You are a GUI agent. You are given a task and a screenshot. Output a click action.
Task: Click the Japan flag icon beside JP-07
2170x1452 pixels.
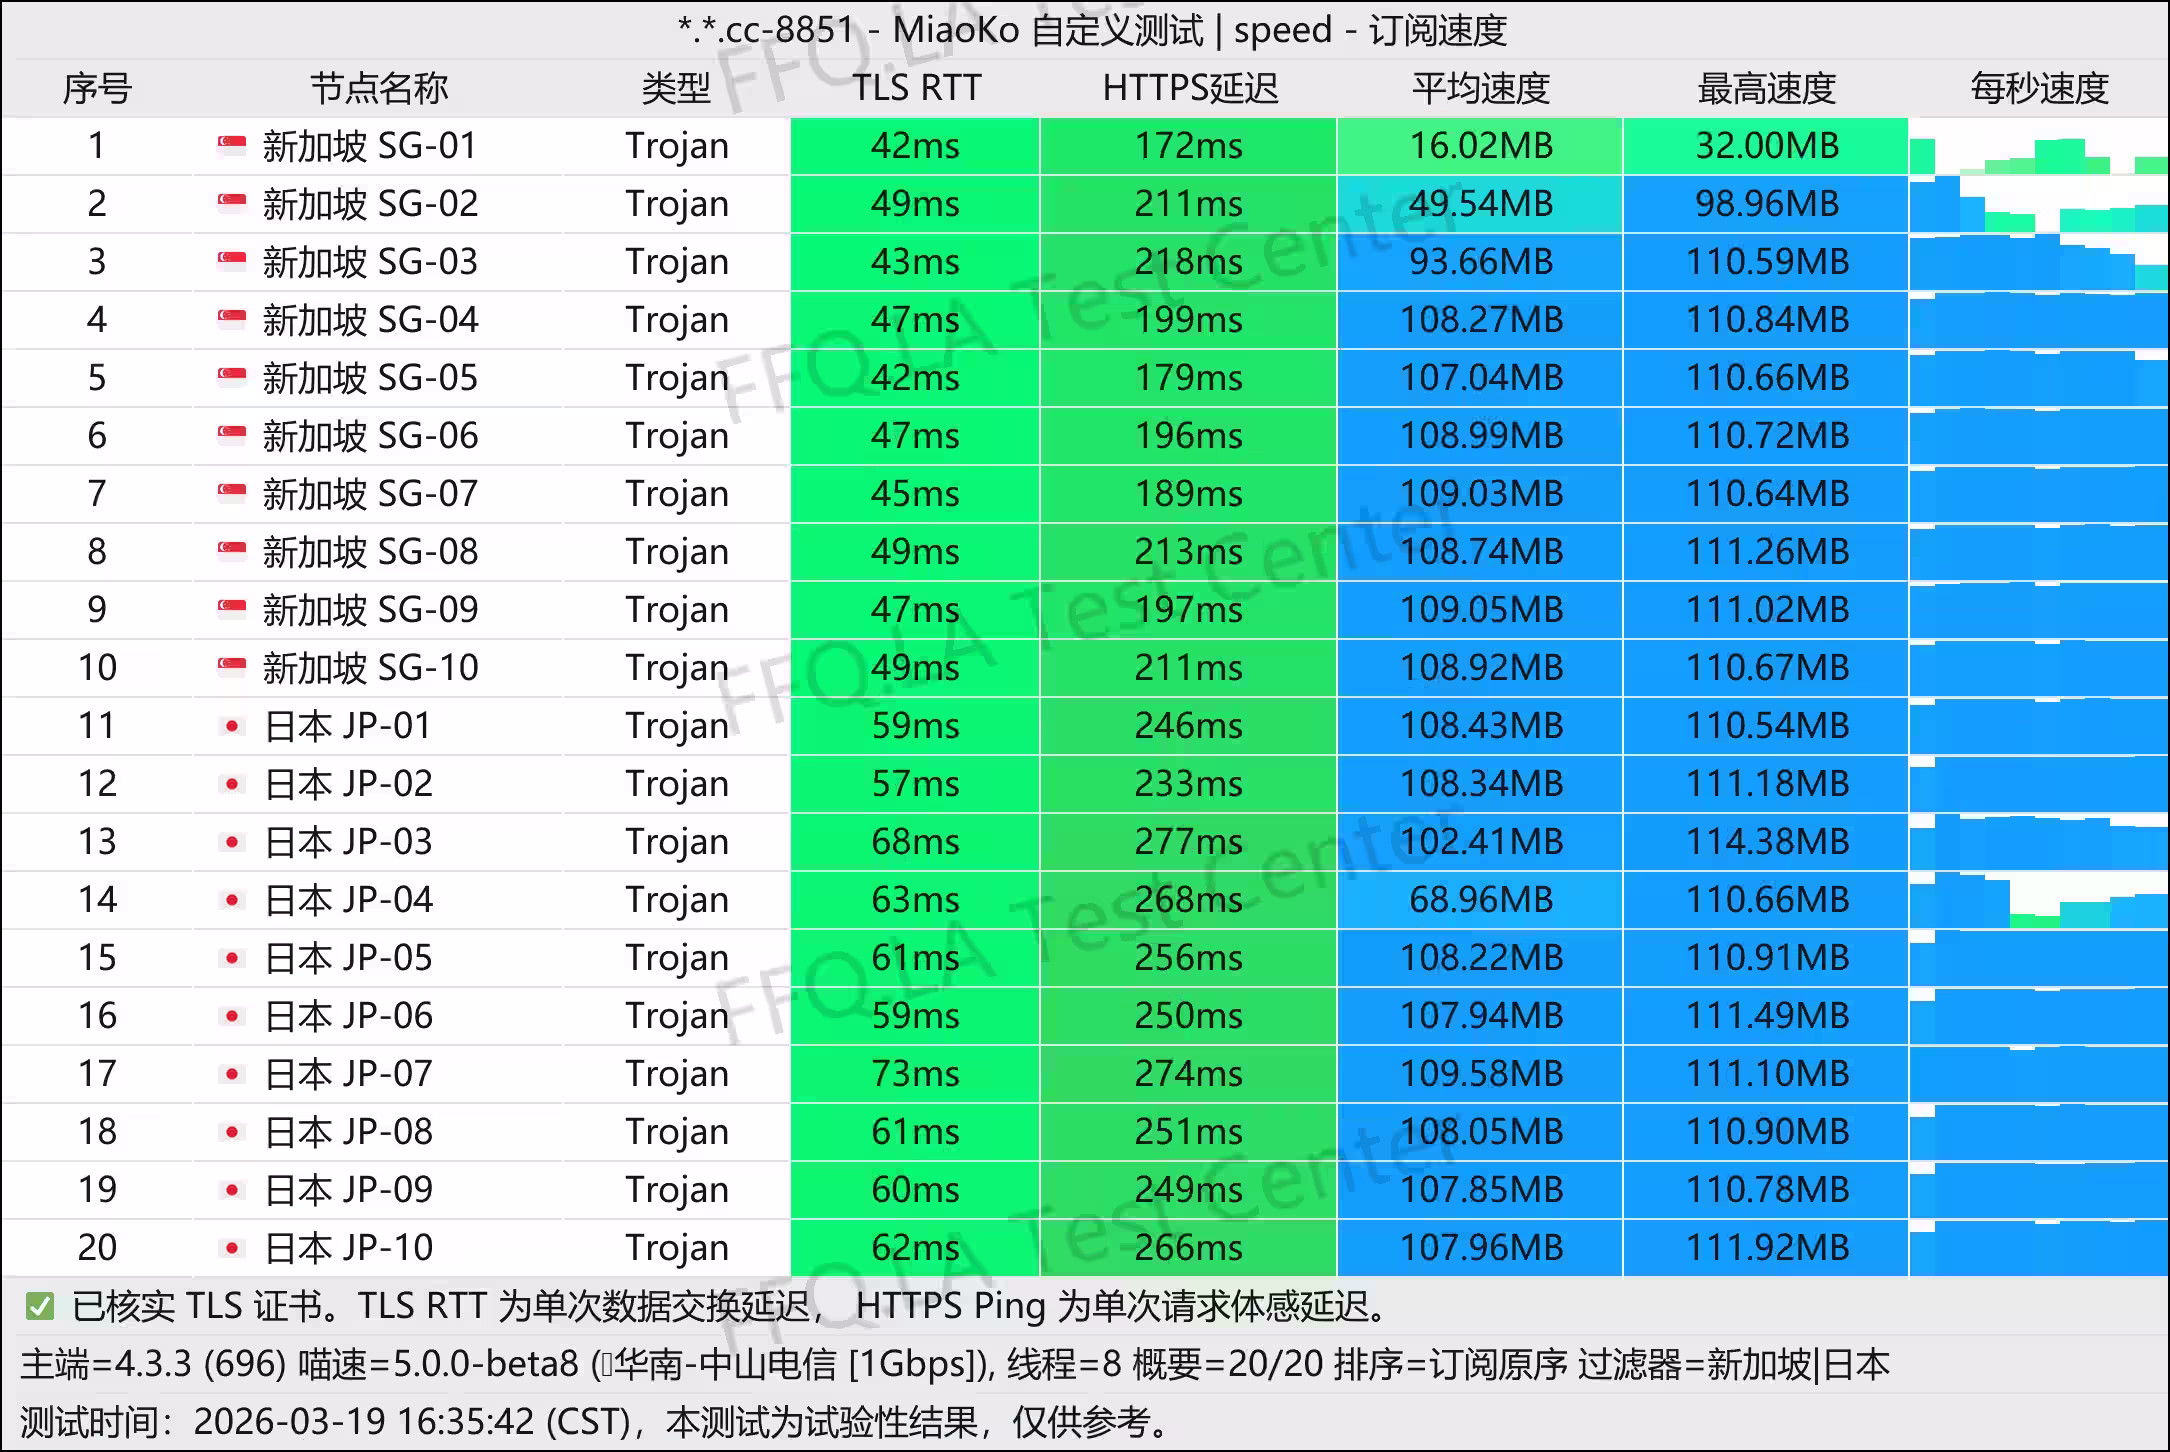pyautogui.click(x=230, y=1073)
